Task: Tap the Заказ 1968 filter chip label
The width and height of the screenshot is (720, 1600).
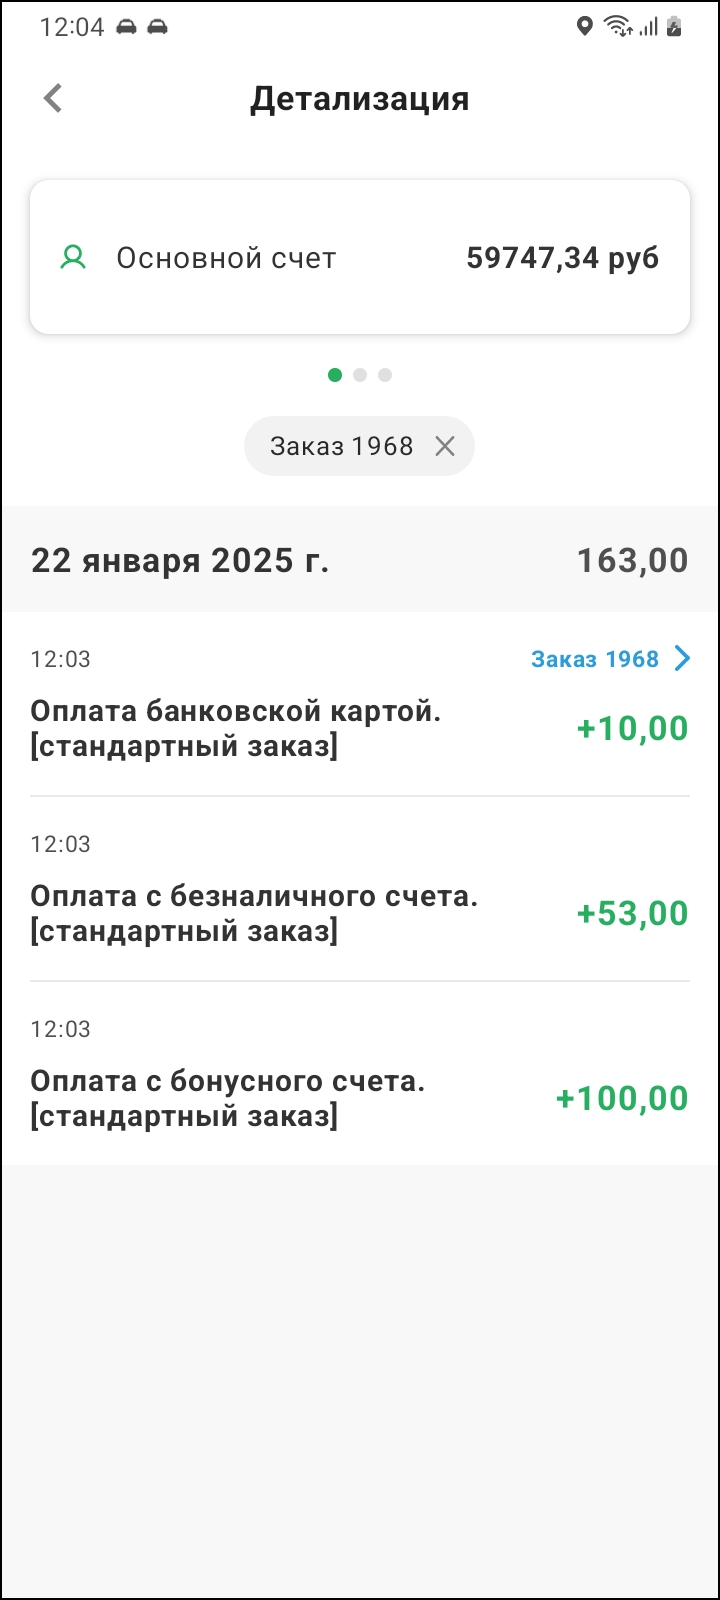Action: click(x=341, y=446)
